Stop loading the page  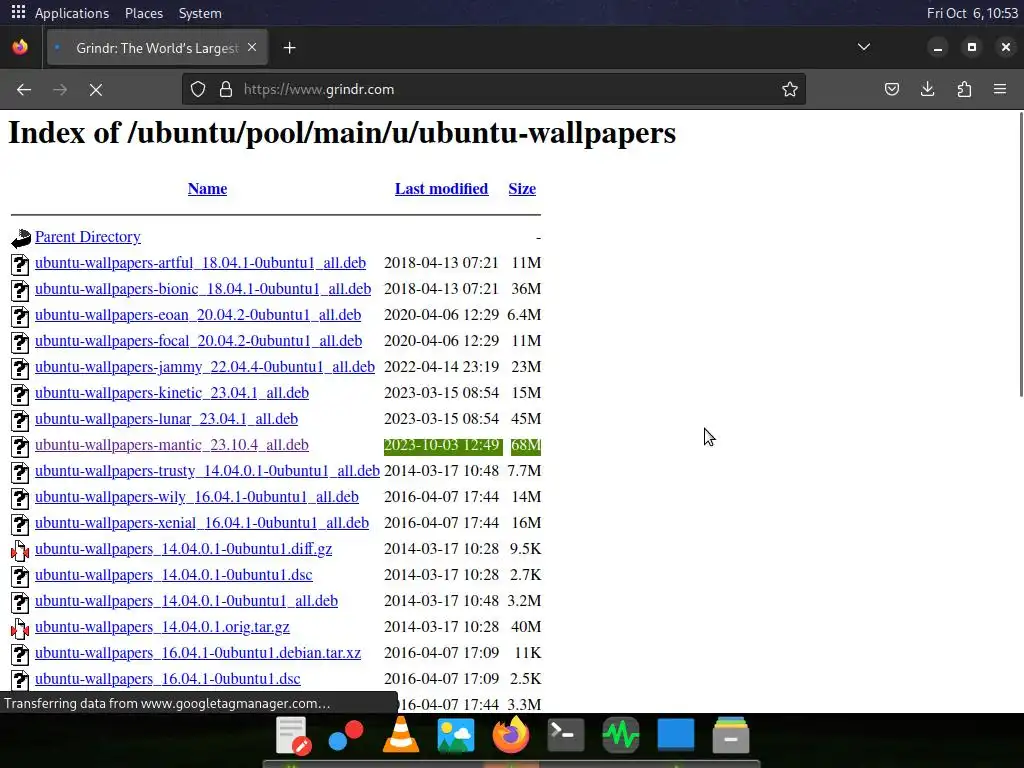coord(95,89)
